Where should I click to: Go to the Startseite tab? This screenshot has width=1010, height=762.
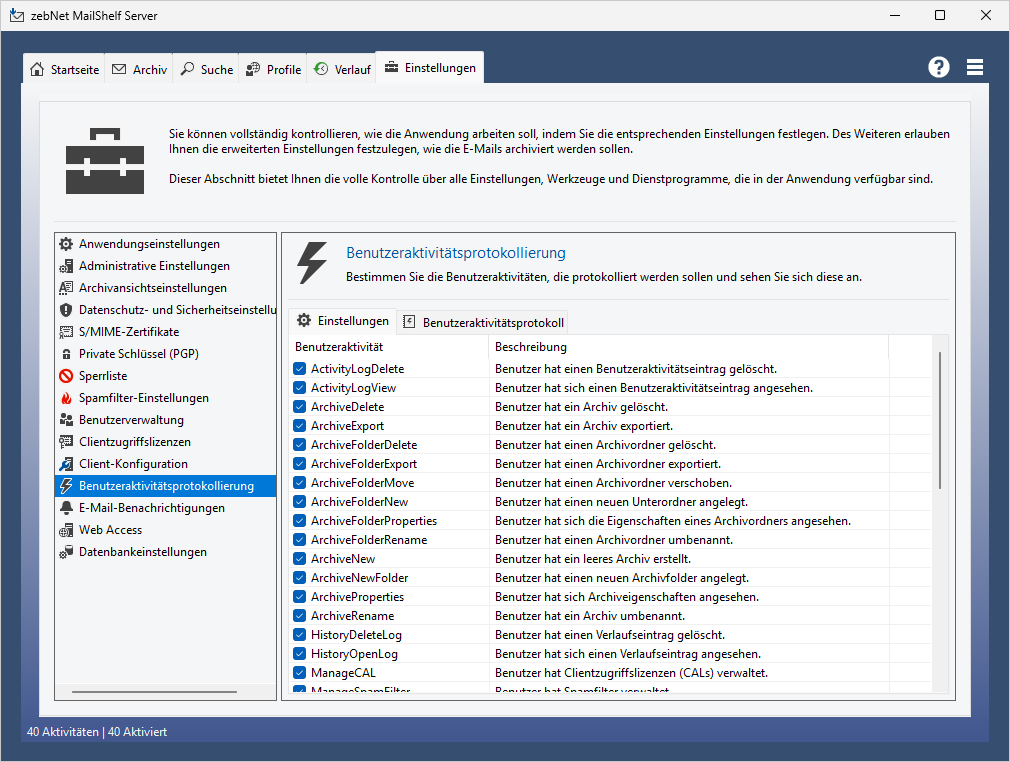pyautogui.click(x=65, y=69)
